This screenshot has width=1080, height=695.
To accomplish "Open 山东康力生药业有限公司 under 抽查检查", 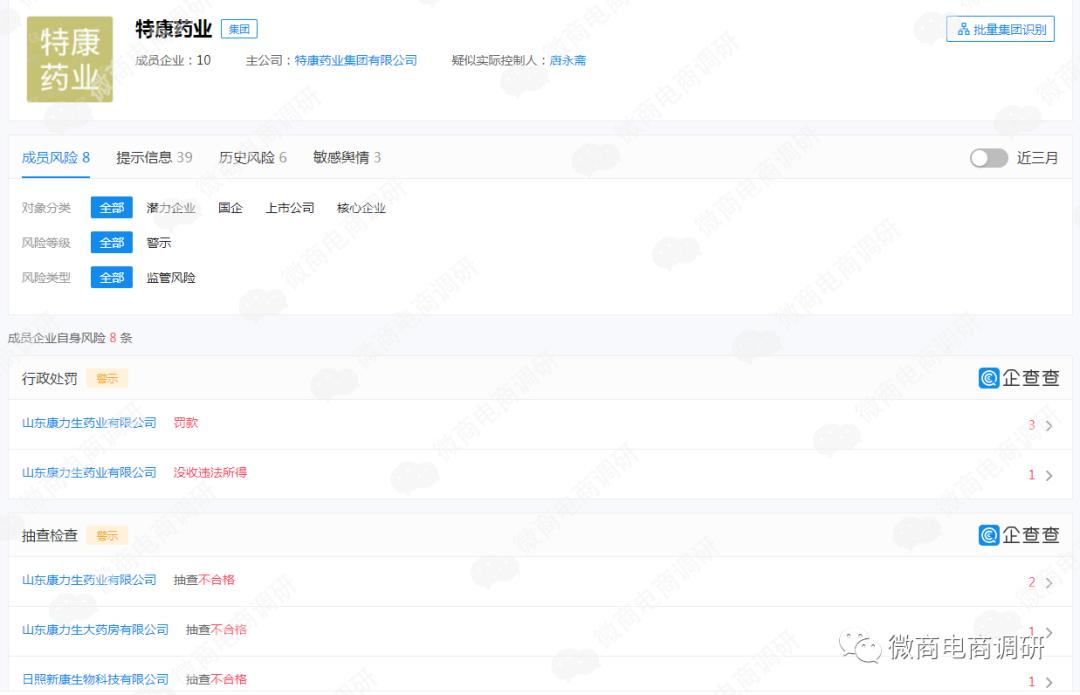I will [x=89, y=580].
